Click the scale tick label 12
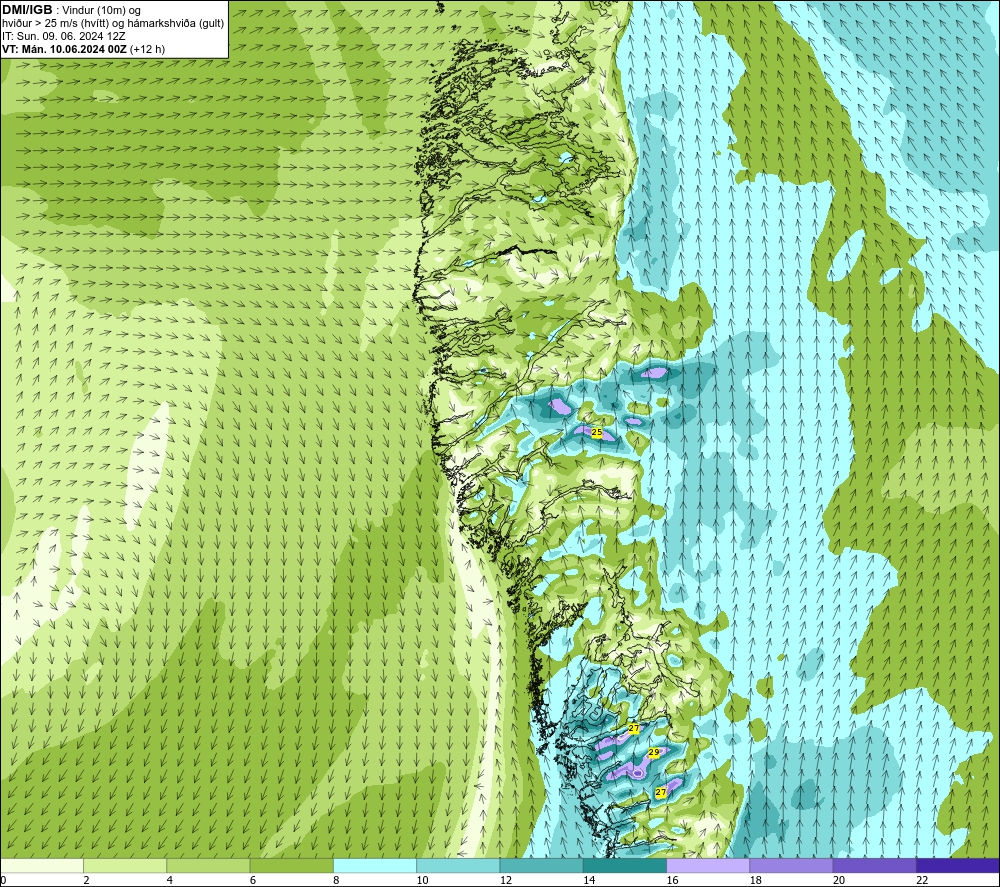1000x887 pixels. [x=506, y=881]
